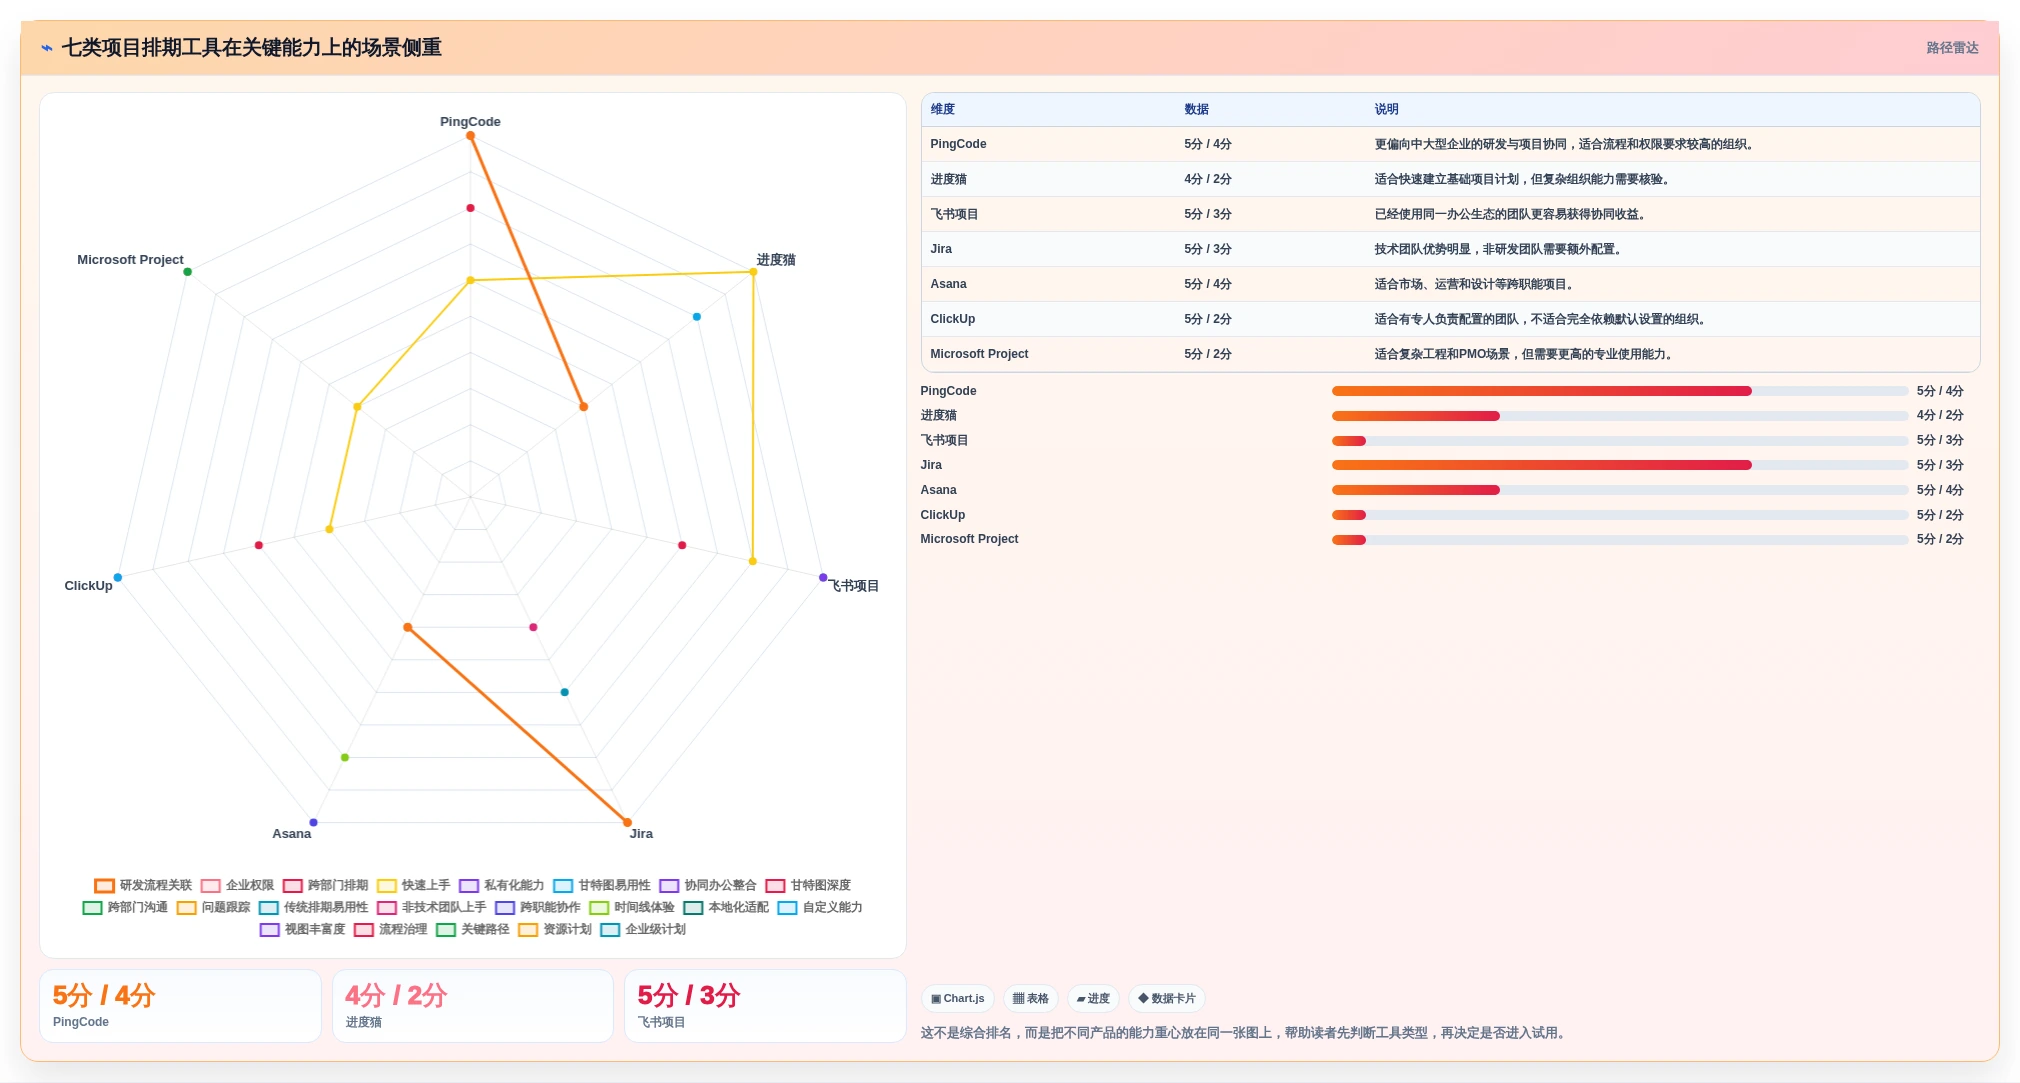
Task: Open the 数据卡片 badge
Action: (x=1166, y=999)
